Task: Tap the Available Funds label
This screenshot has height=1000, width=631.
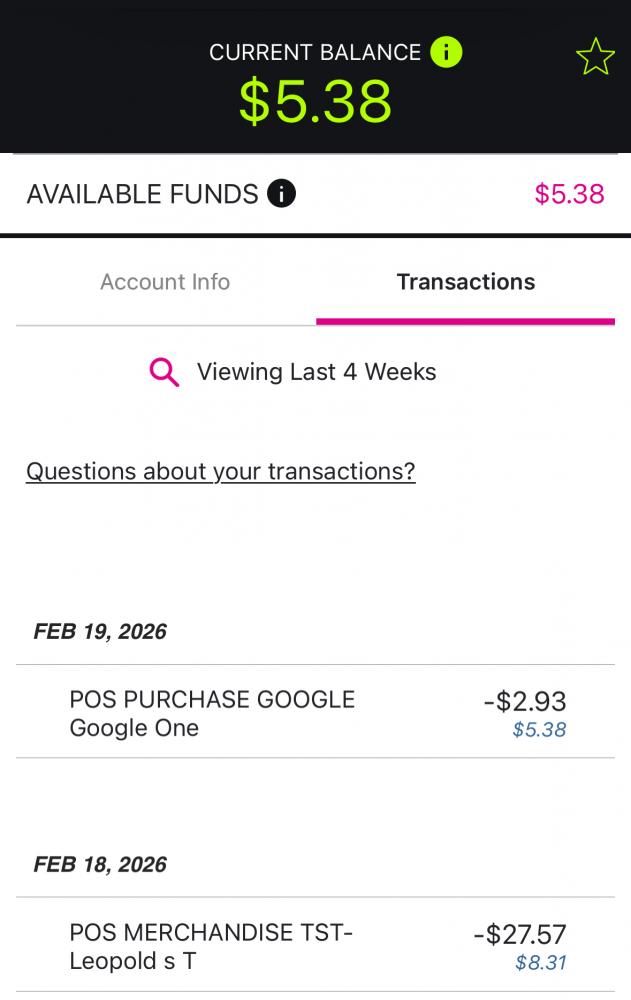Action: [142, 194]
